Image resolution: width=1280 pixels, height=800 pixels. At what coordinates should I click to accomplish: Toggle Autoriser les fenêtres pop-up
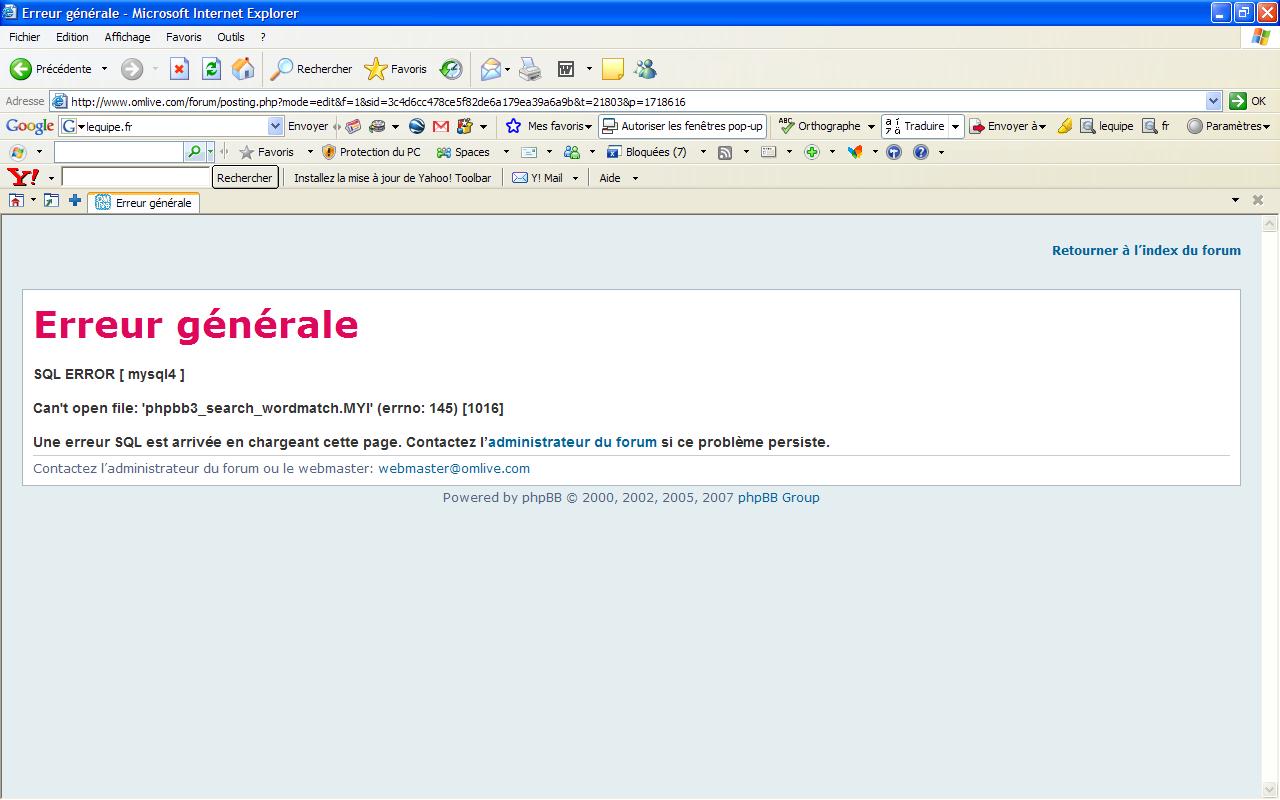tap(681, 126)
